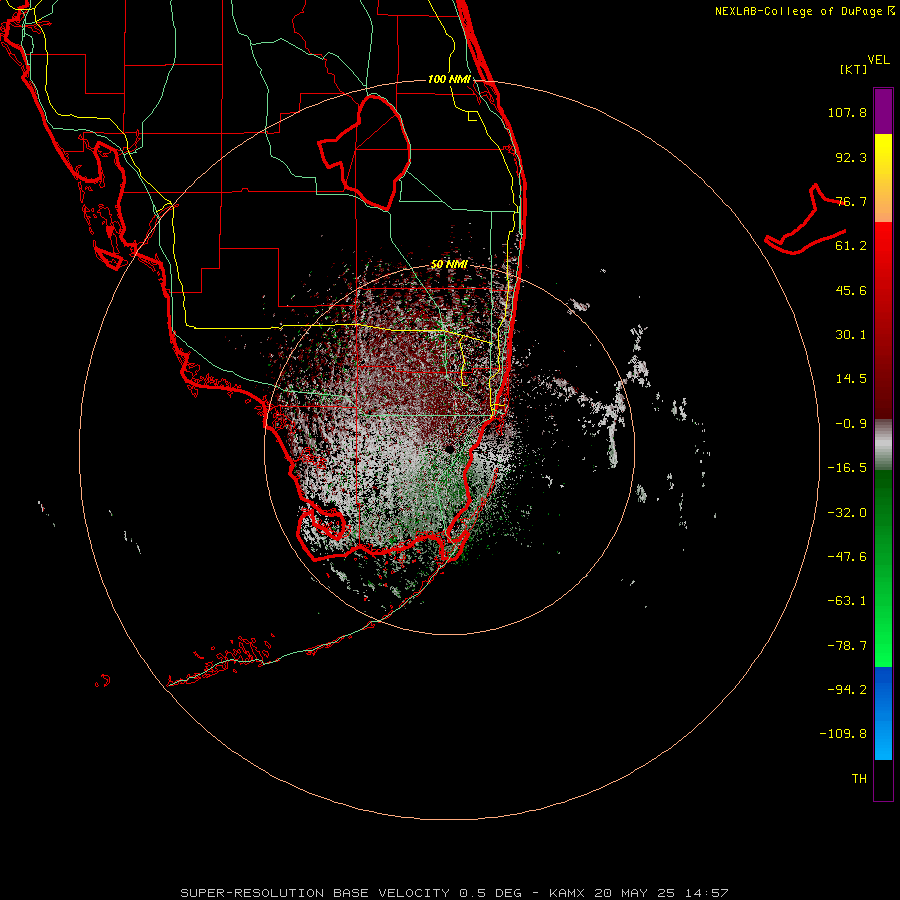Click the 100 NMI range ring label

pyautogui.click(x=449, y=79)
